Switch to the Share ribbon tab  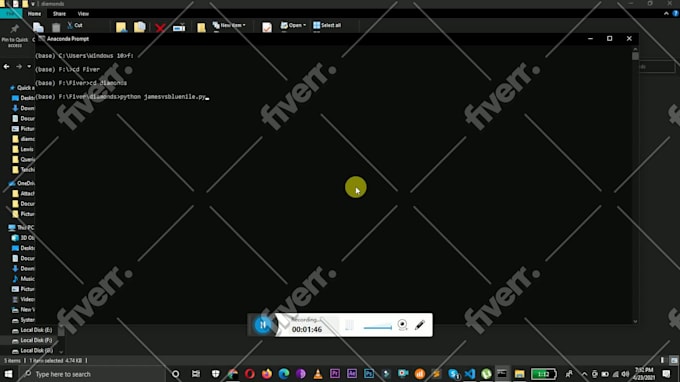tap(59, 14)
